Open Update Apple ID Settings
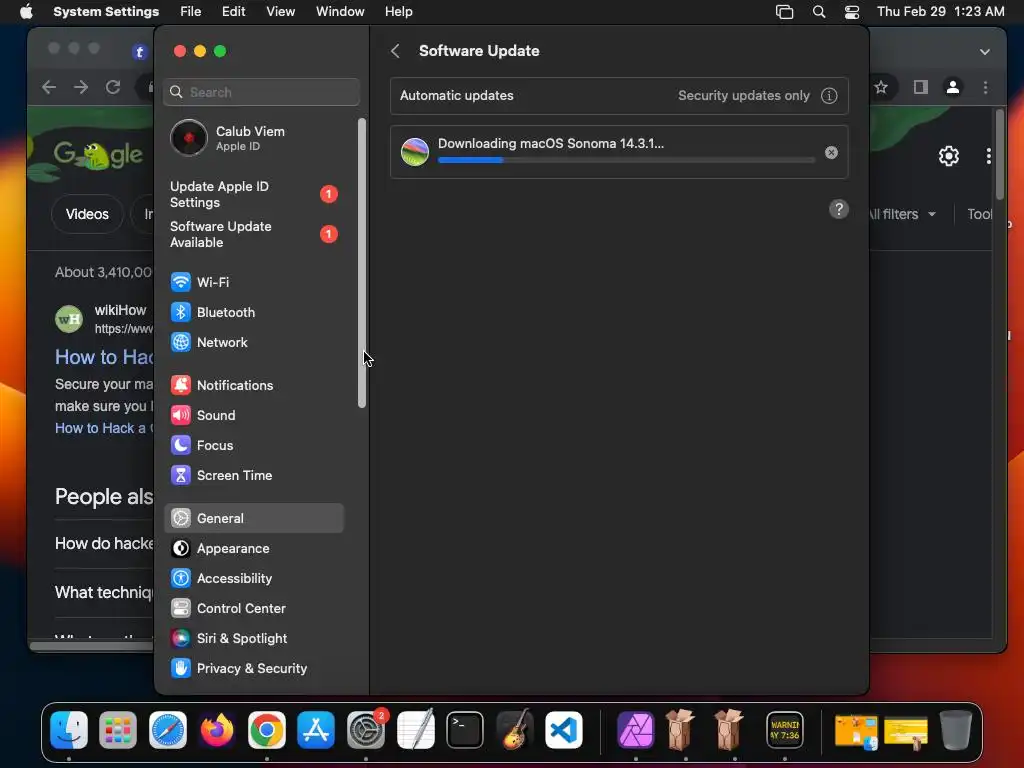The height and width of the screenshot is (768, 1024). [253, 195]
